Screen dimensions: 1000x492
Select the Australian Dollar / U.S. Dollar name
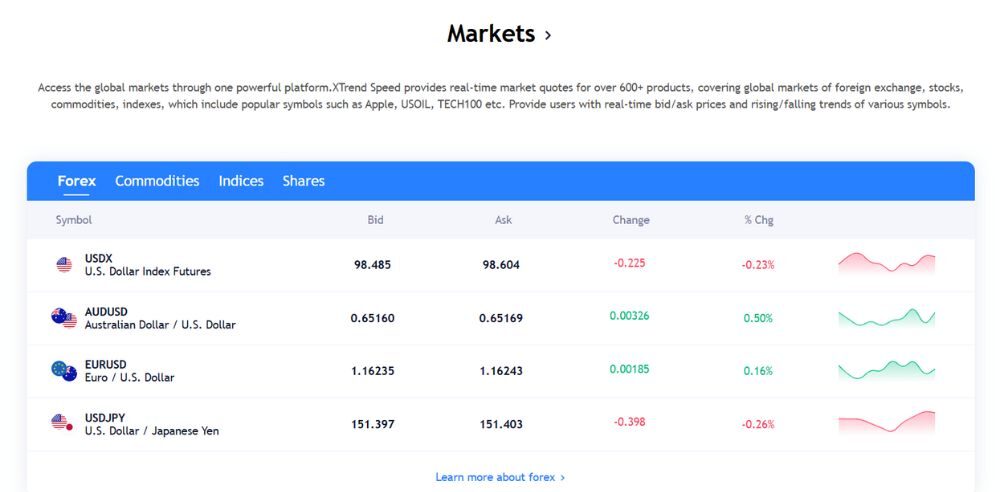point(160,325)
